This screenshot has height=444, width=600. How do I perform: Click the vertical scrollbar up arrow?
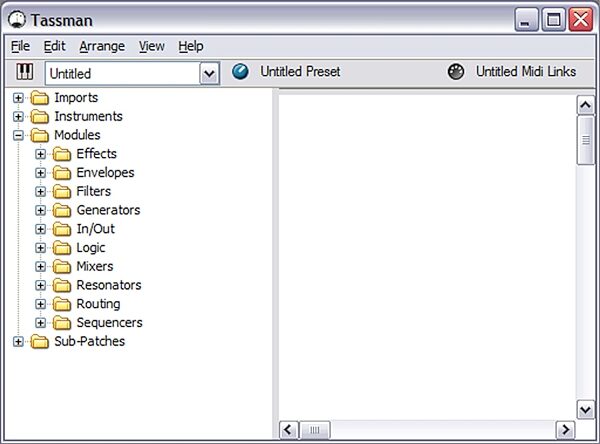(585, 105)
